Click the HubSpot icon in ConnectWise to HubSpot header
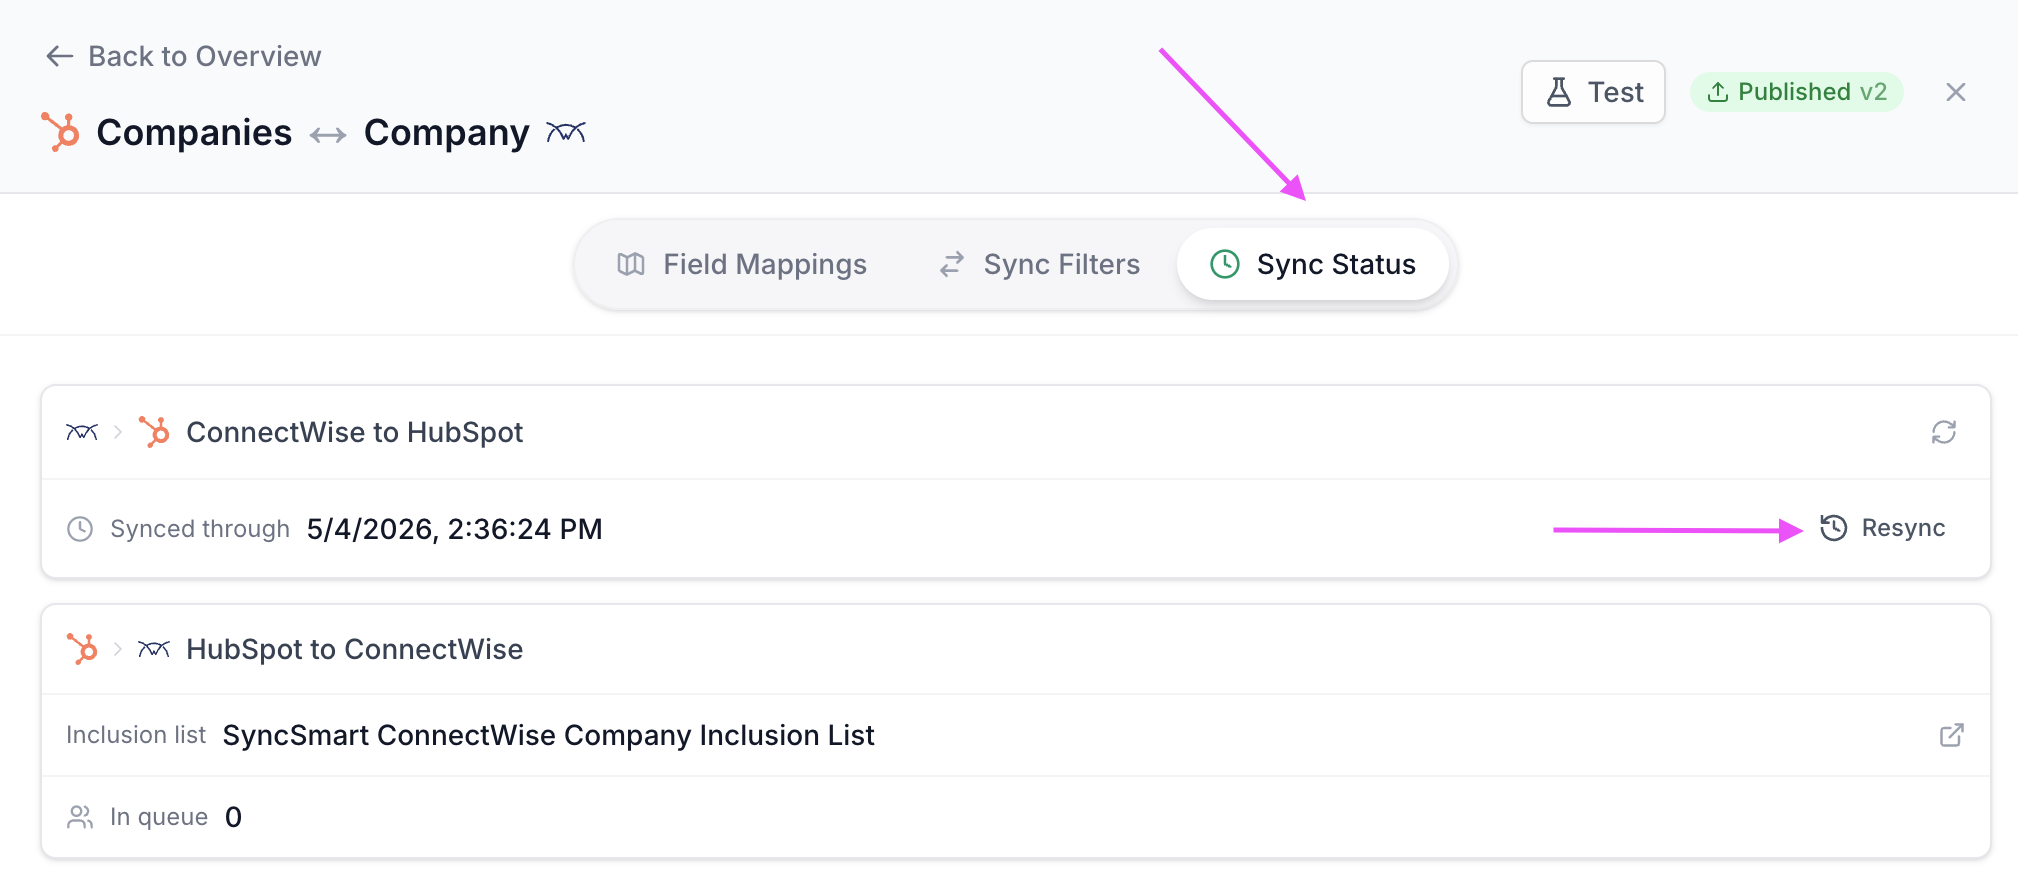2018x894 pixels. point(154,432)
